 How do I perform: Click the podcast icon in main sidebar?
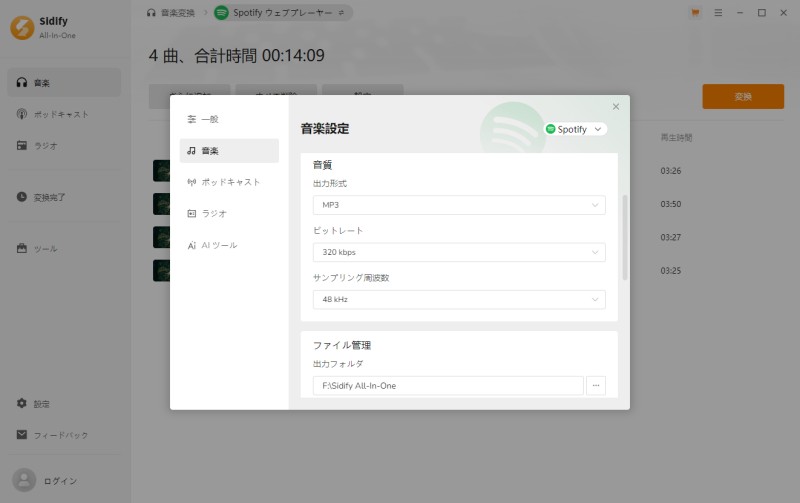[22, 114]
